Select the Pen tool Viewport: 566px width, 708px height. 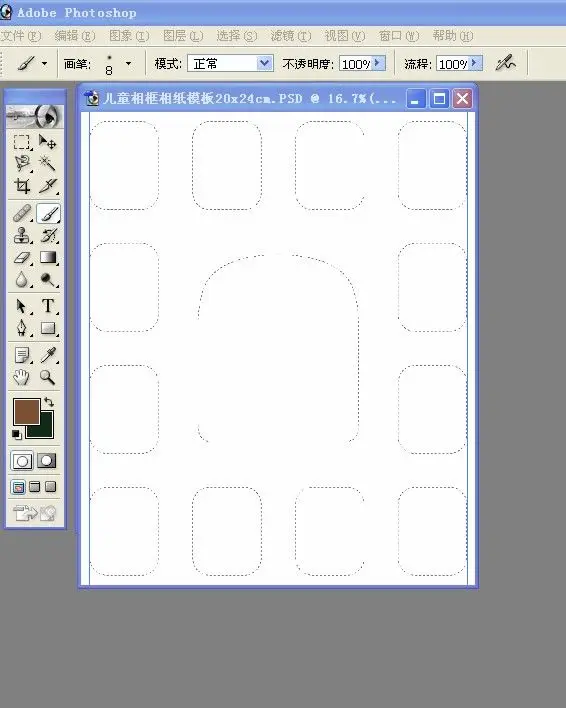click(x=22, y=328)
